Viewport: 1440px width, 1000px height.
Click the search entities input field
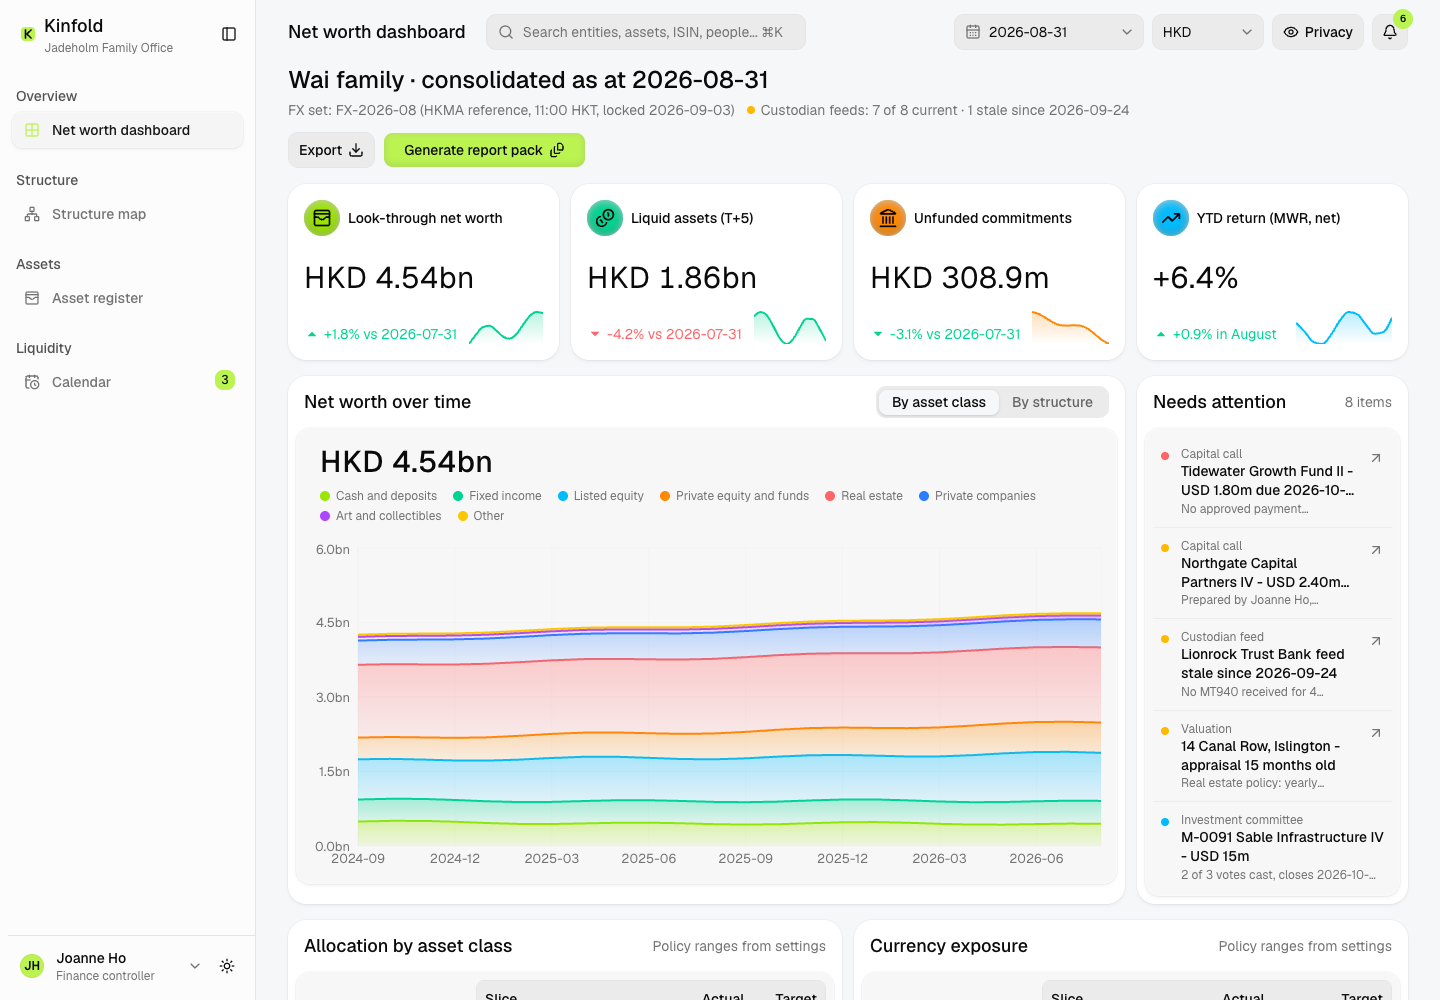[x=646, y=32]
